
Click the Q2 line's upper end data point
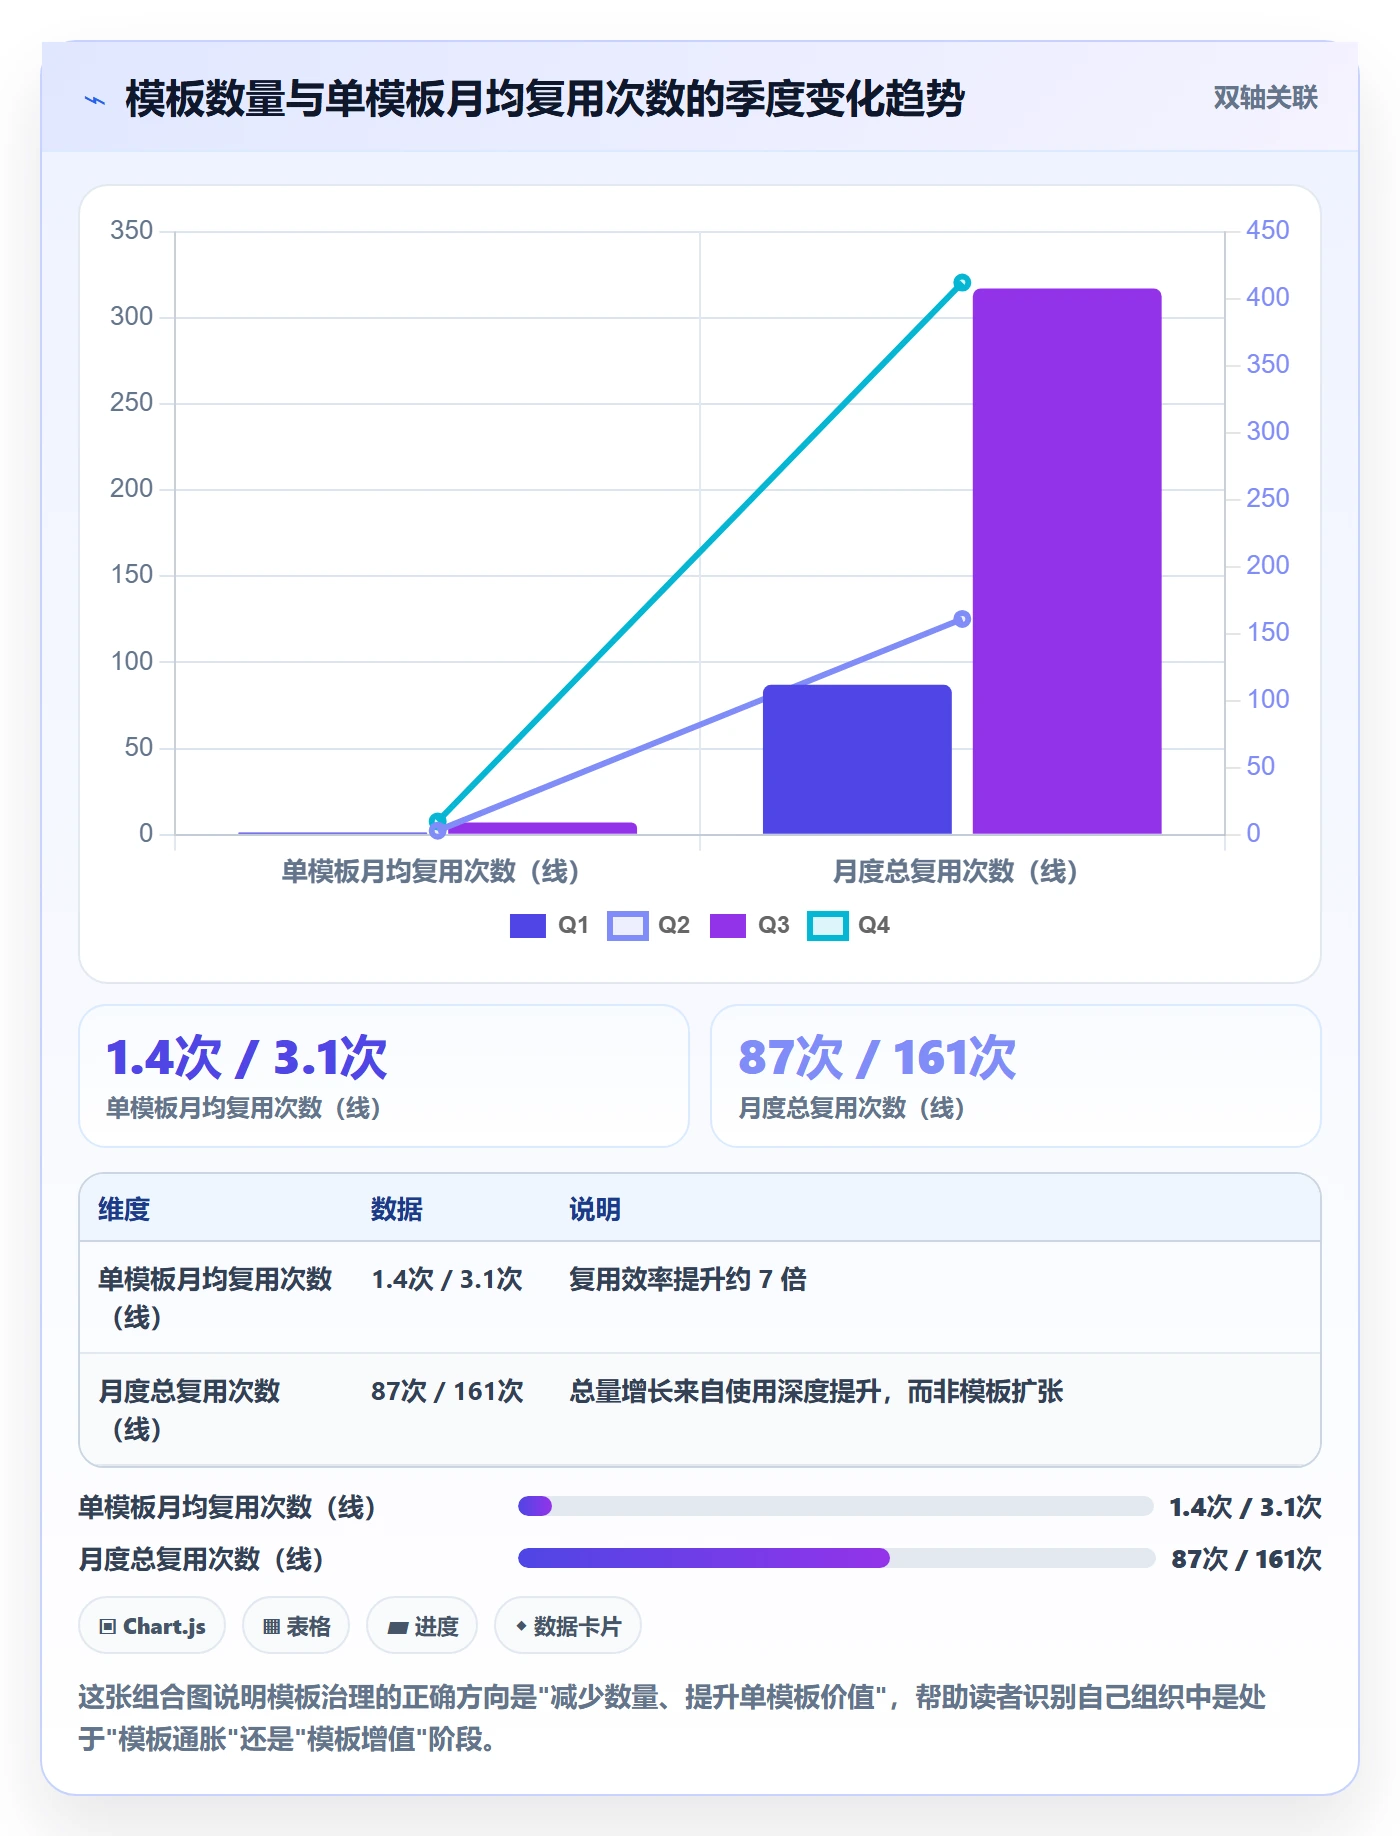(x=962, y=619)
